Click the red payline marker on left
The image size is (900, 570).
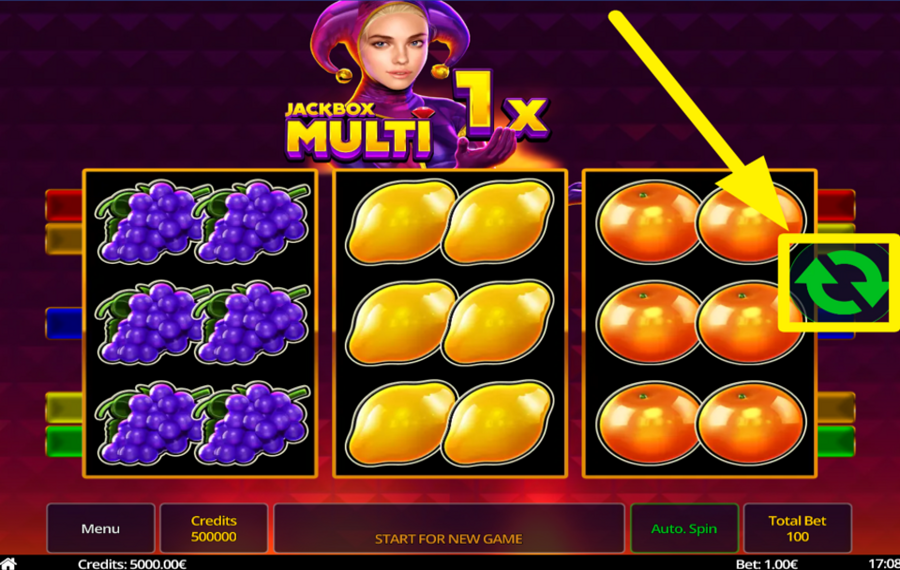(x=64, y=205)
